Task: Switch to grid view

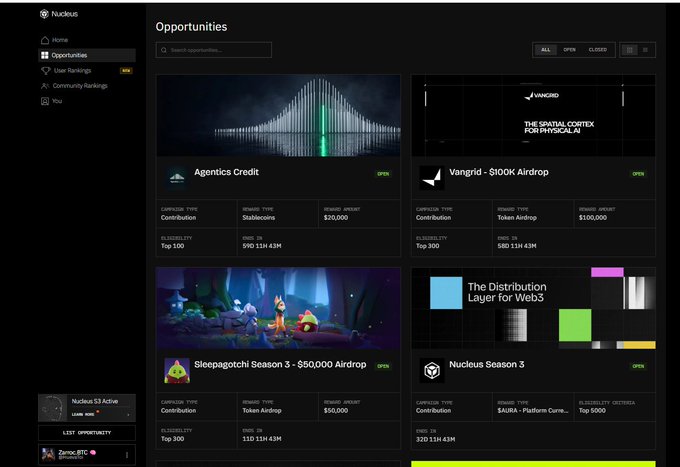Action: click(x=630, y=50)
